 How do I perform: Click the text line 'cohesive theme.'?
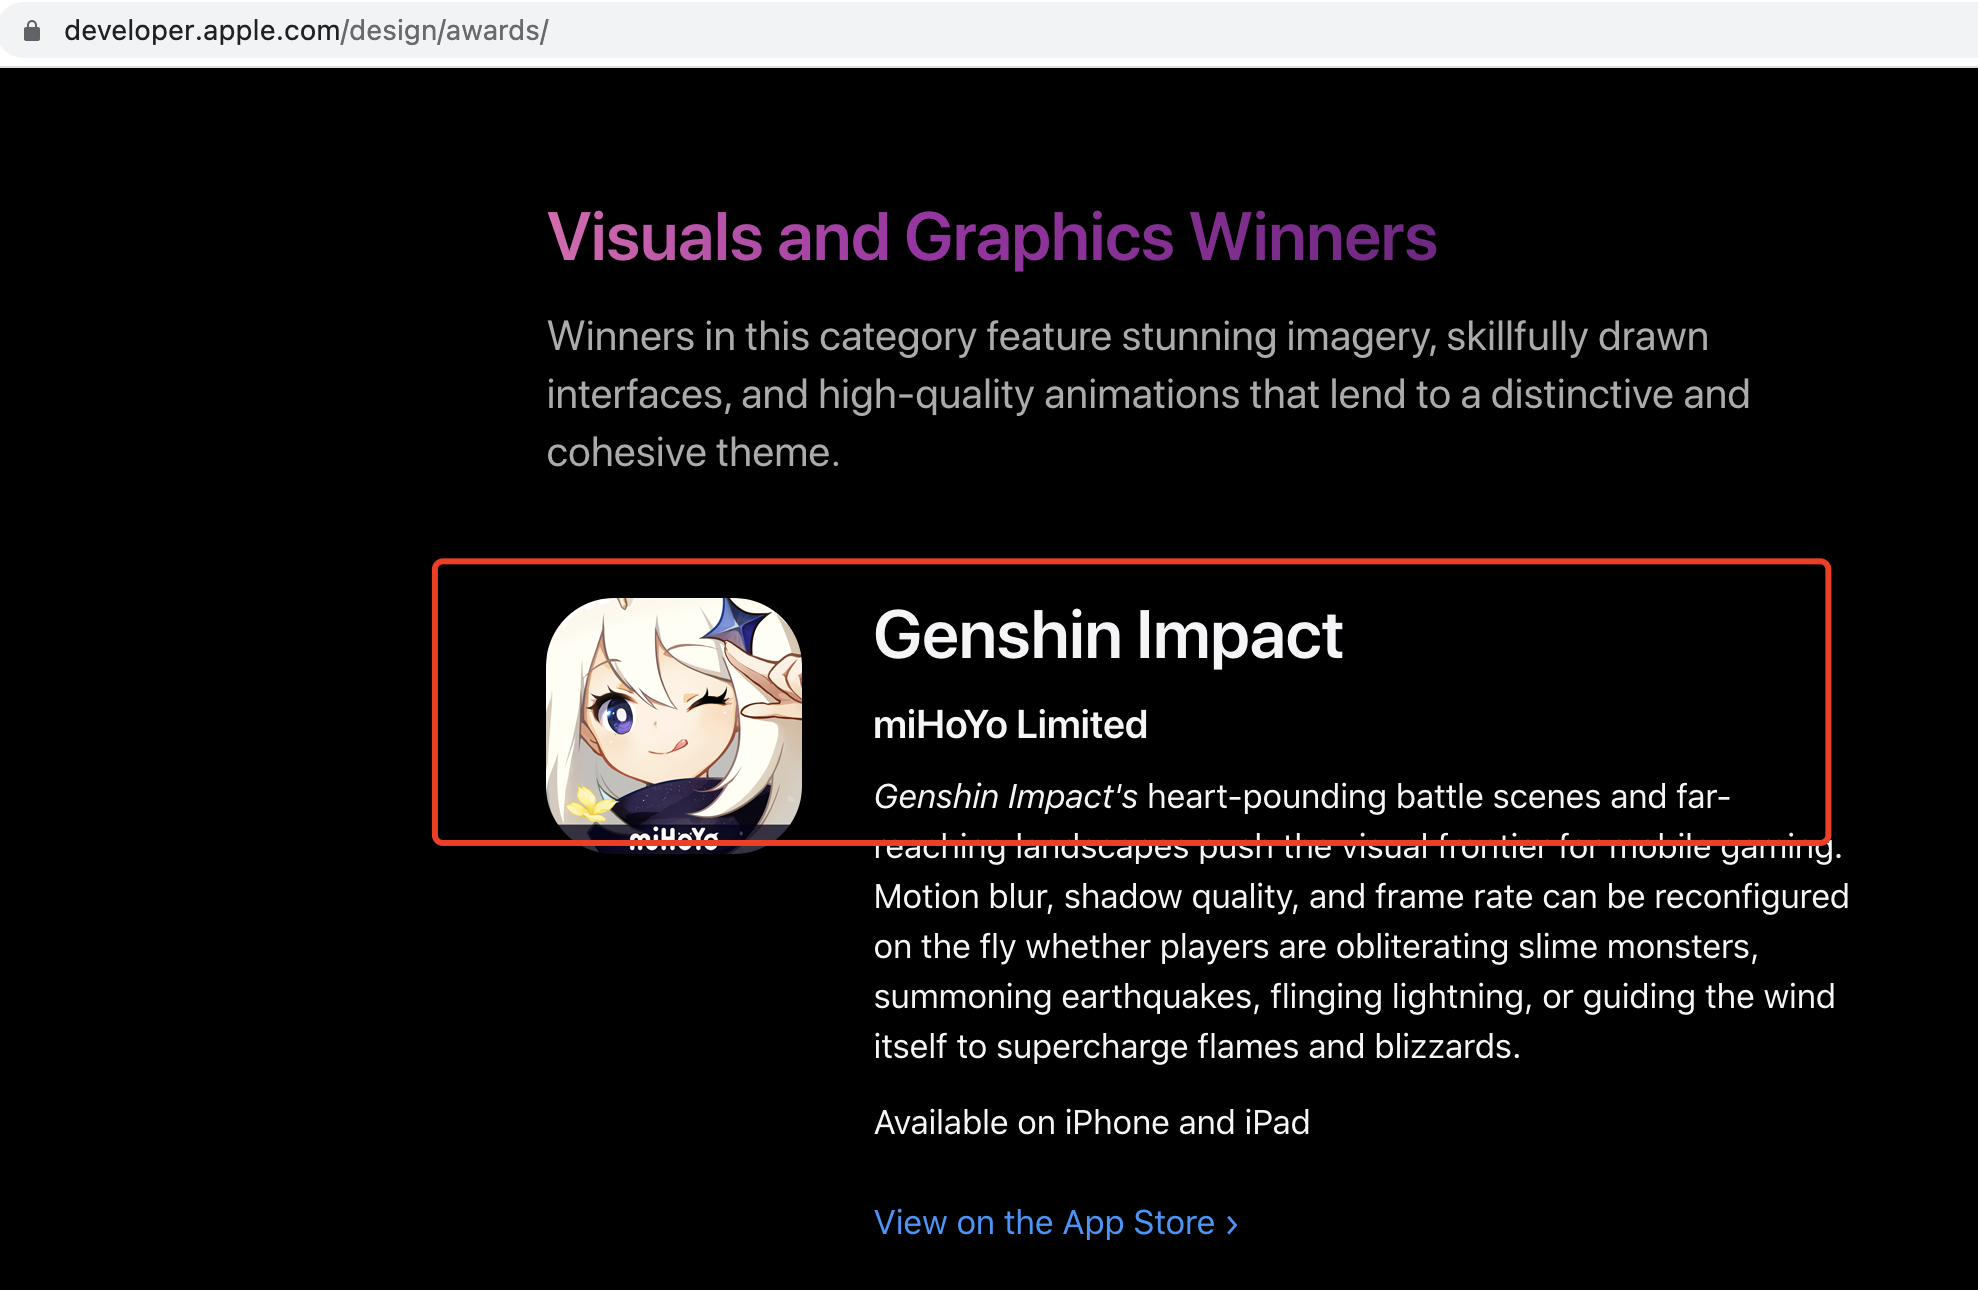pos(693,453)
